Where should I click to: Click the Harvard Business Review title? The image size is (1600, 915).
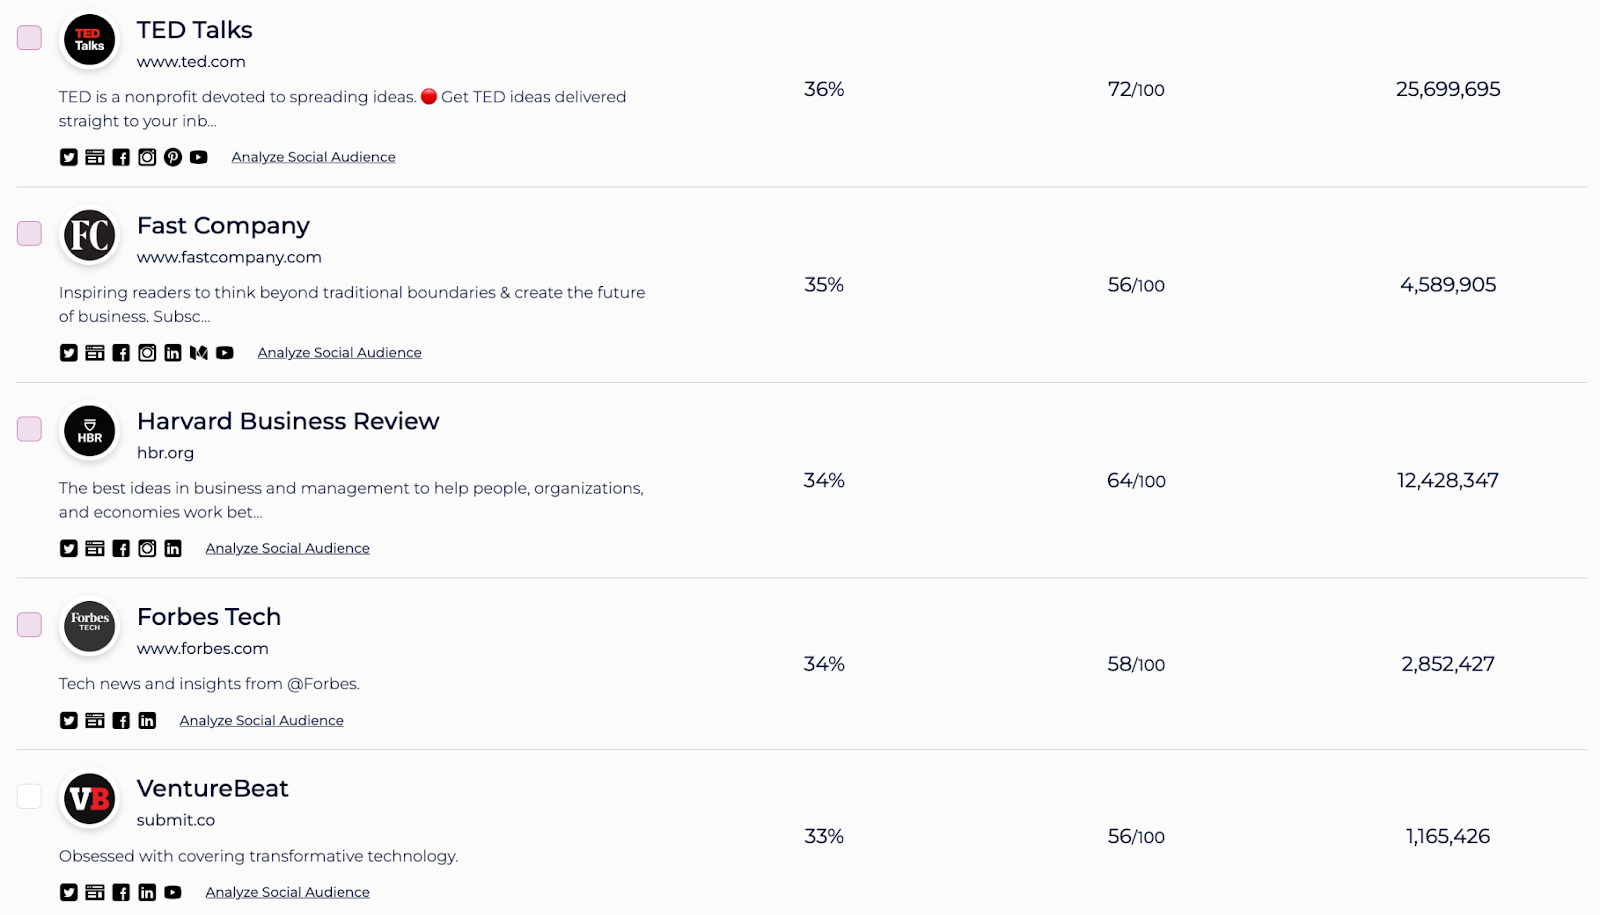click(288, 421)
